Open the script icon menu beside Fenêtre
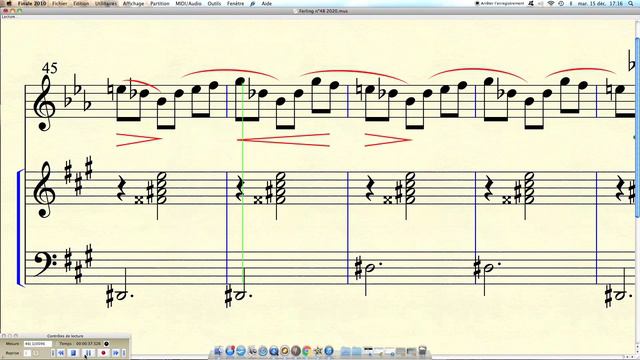This screenshot has height=360, width=640. point(253,3)
